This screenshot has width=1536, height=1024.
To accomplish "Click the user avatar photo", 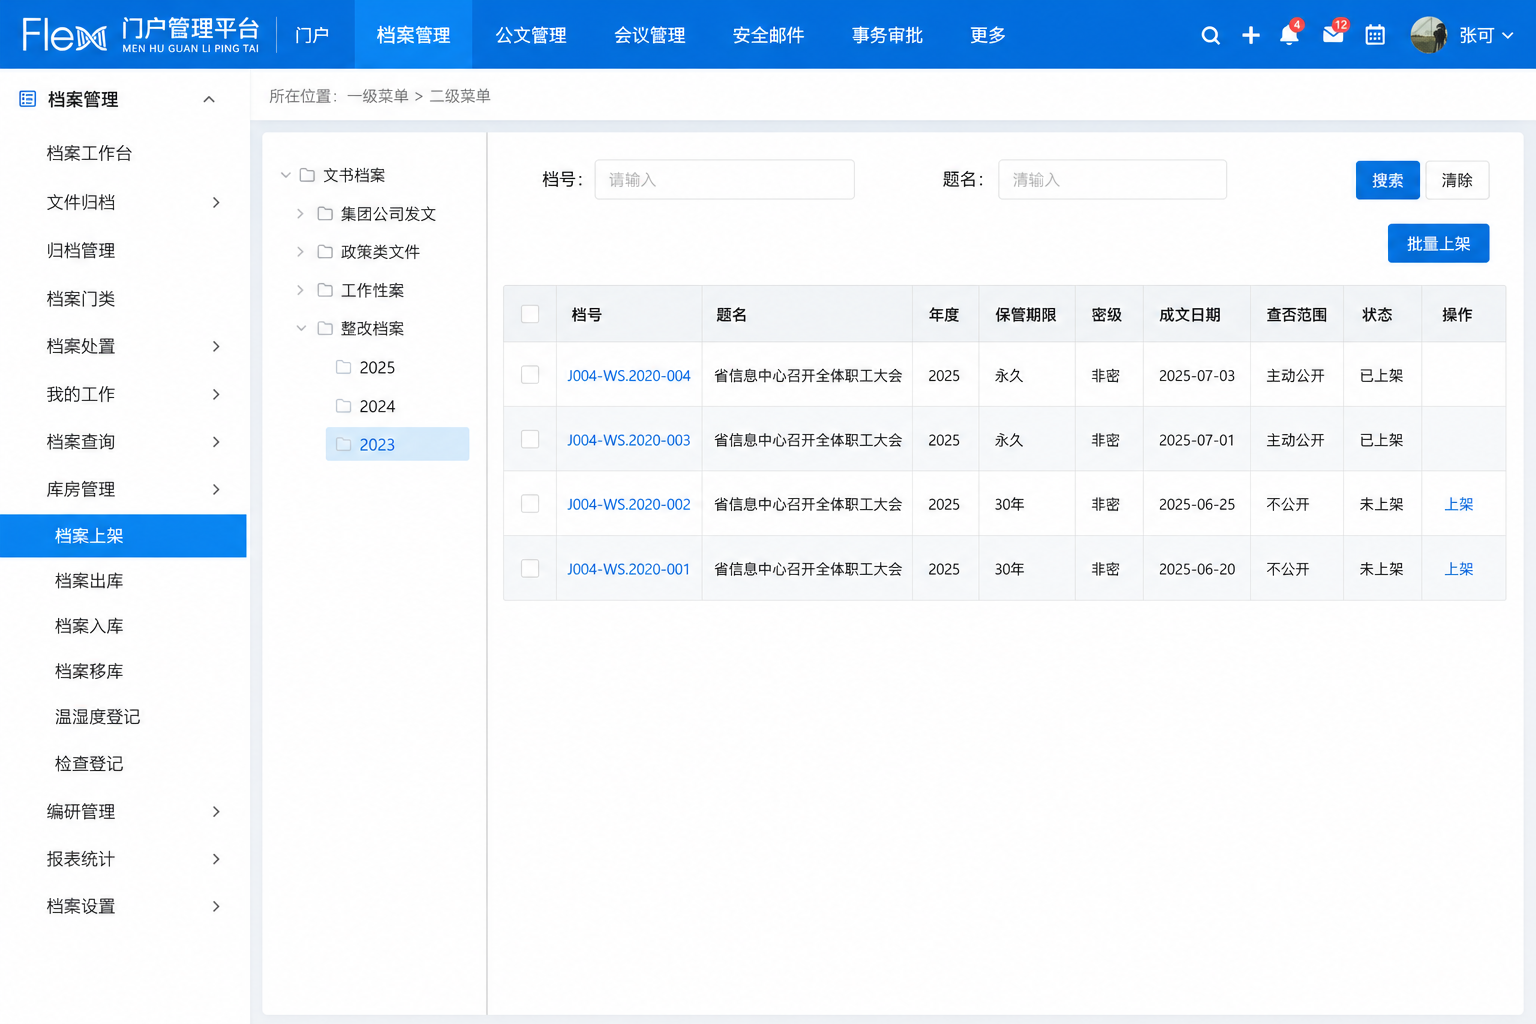I will pos(1429,35).
